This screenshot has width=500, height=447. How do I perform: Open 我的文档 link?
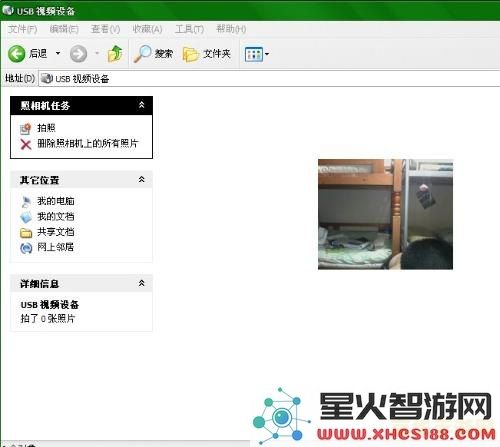pyautogui.click(x=56, y=216)
